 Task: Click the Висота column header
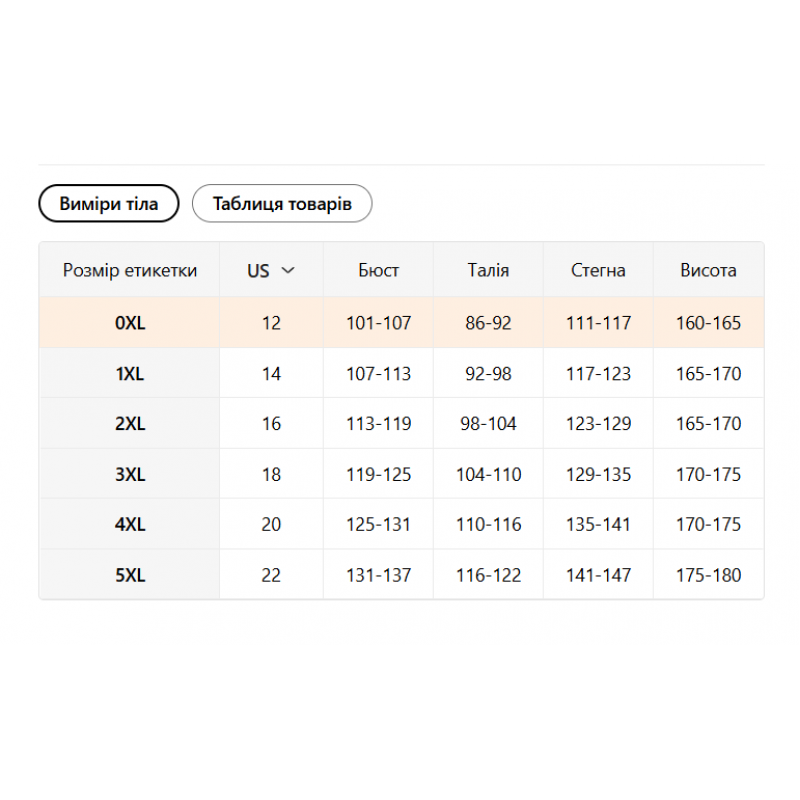click(x=708, y=270)
